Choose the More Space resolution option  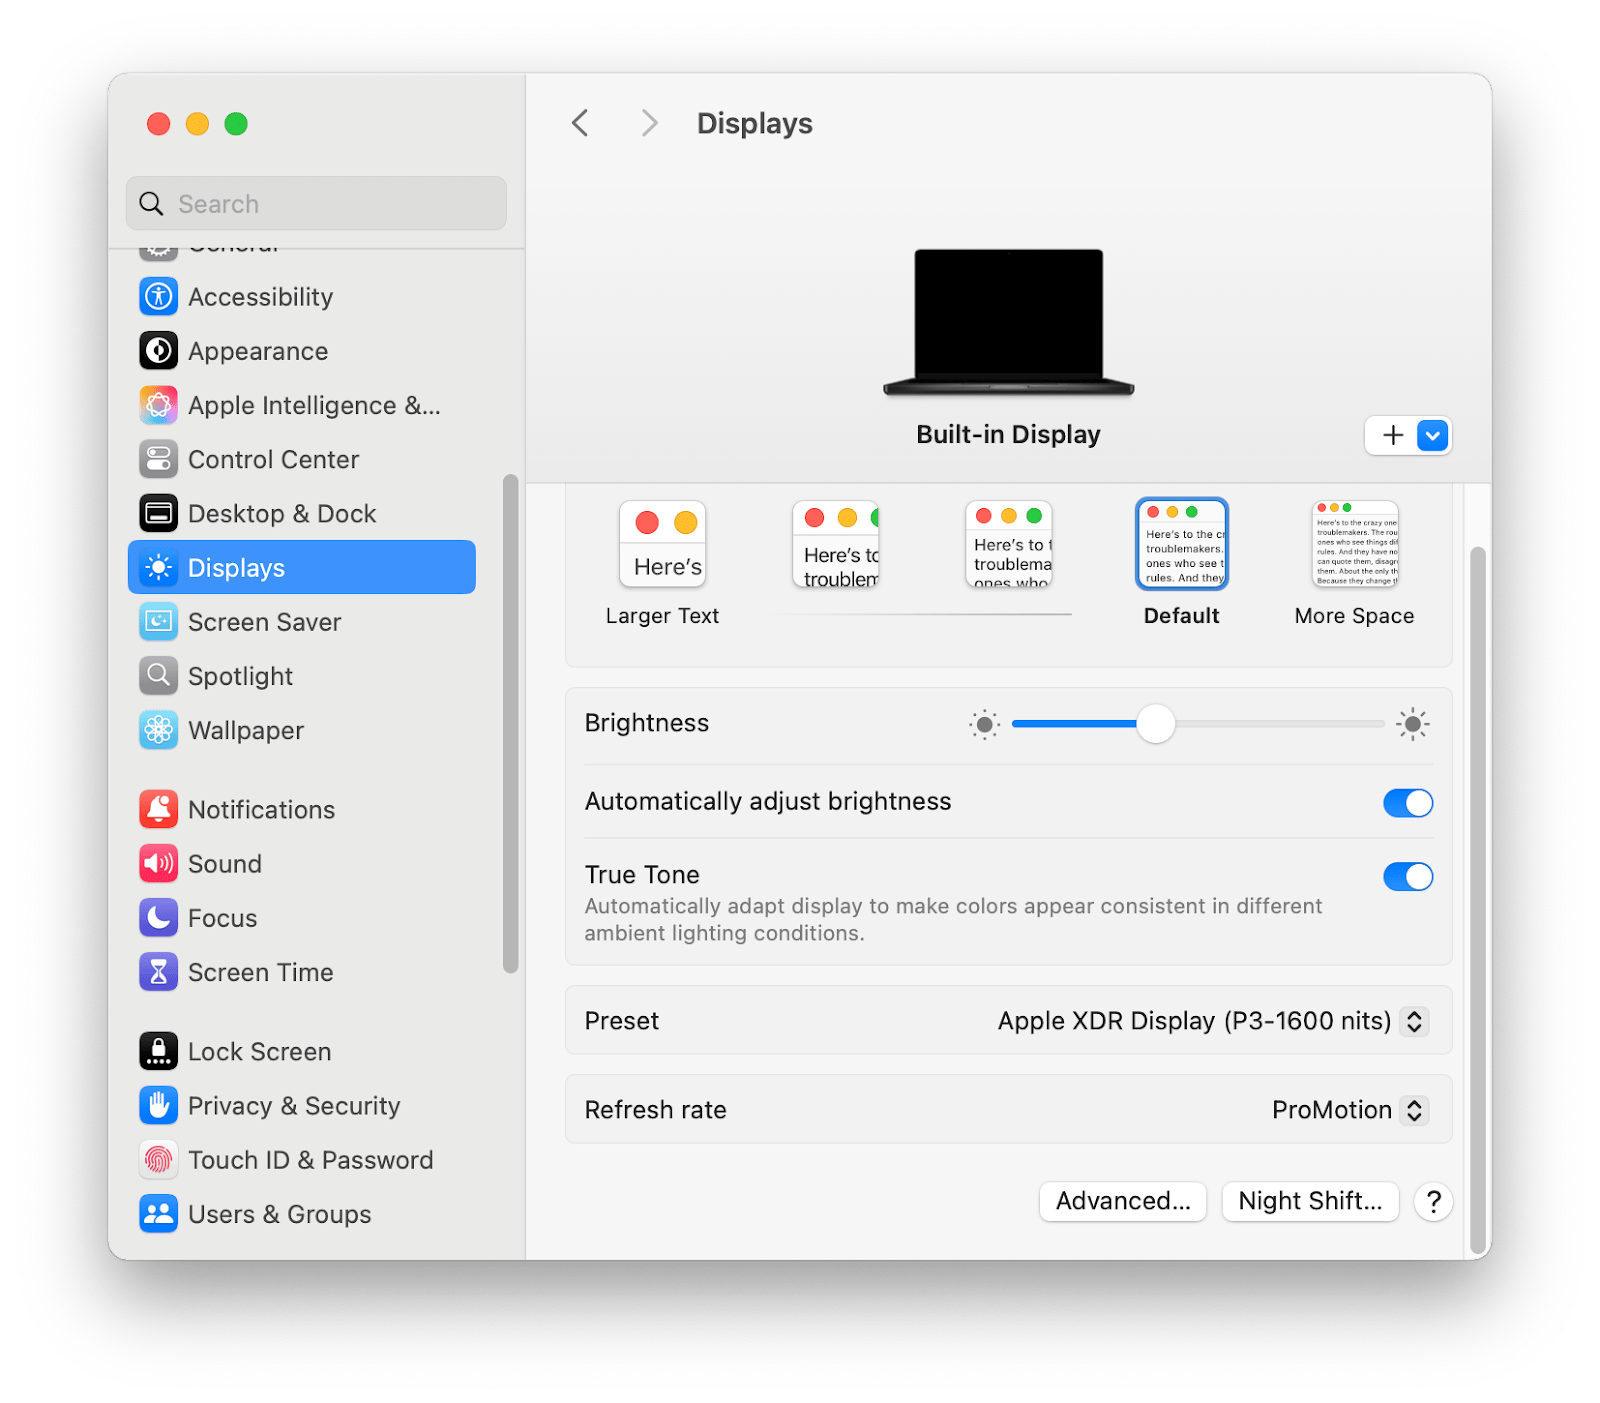1354,564
